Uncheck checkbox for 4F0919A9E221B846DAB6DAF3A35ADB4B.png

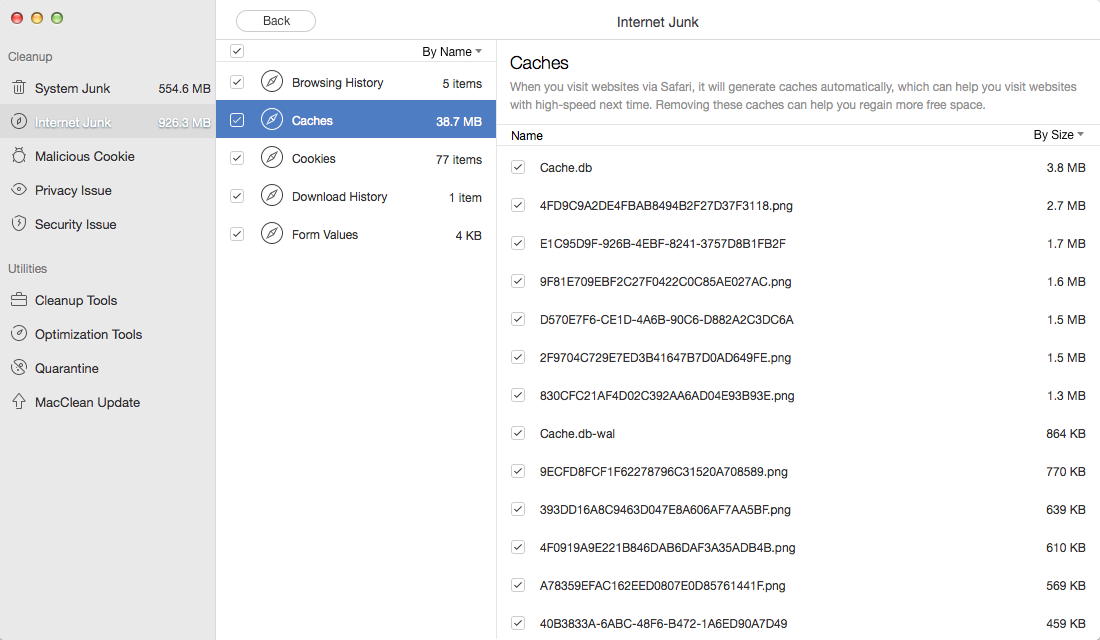point(518,547)
